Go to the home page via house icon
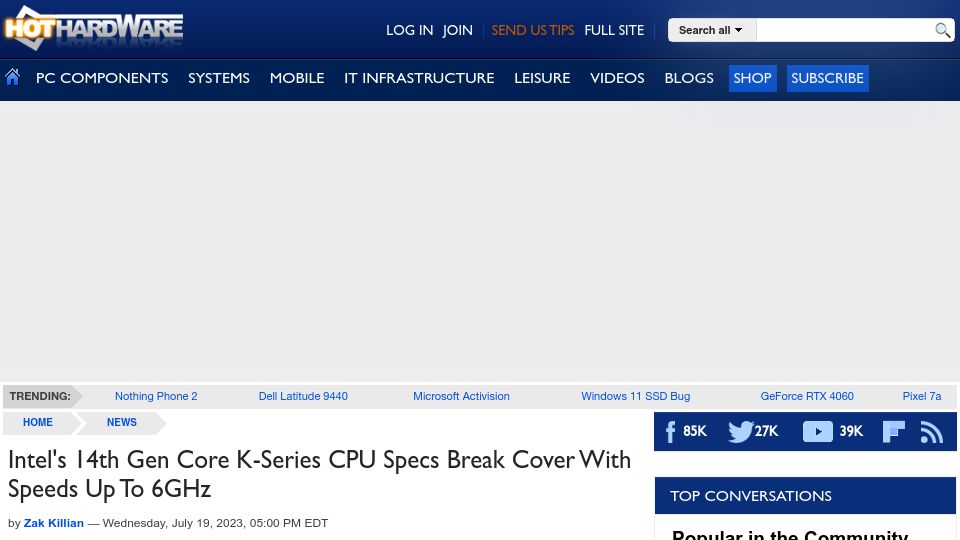The image size is (960, 540). point(12,77)
